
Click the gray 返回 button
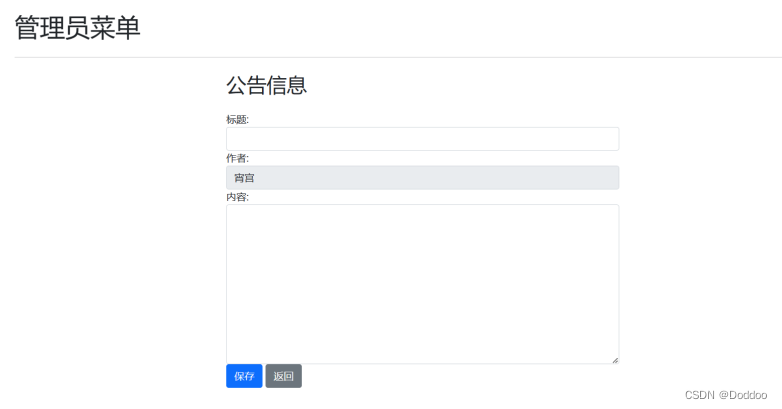pos(283,376)
